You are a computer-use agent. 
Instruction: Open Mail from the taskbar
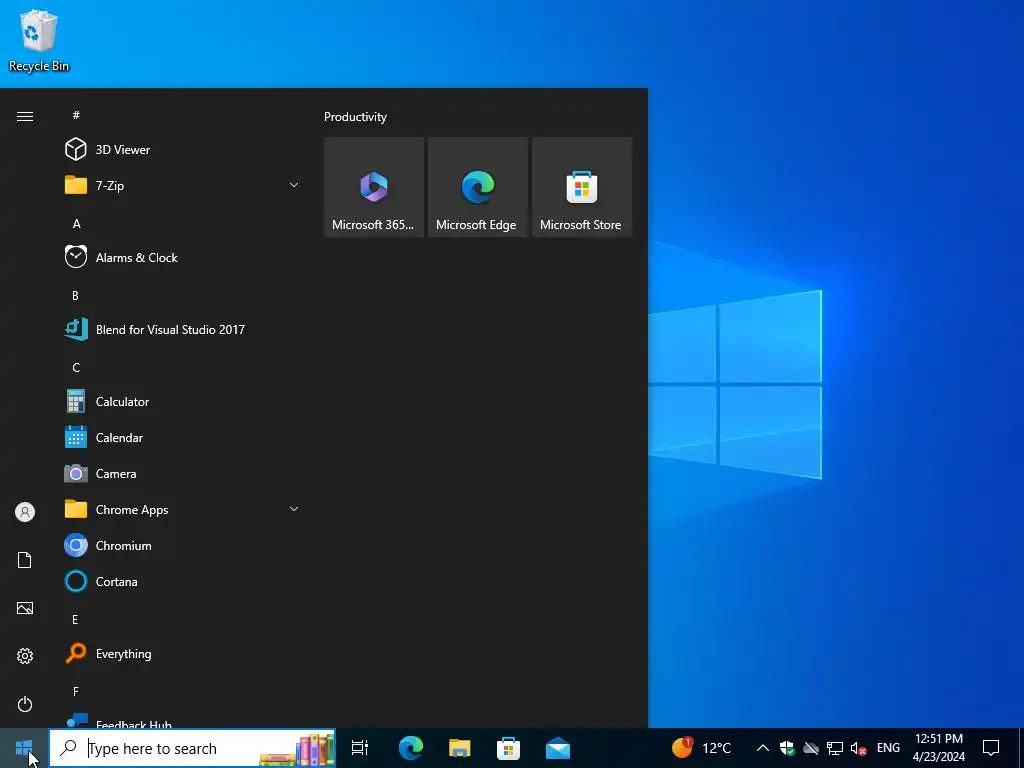[558, 748]
